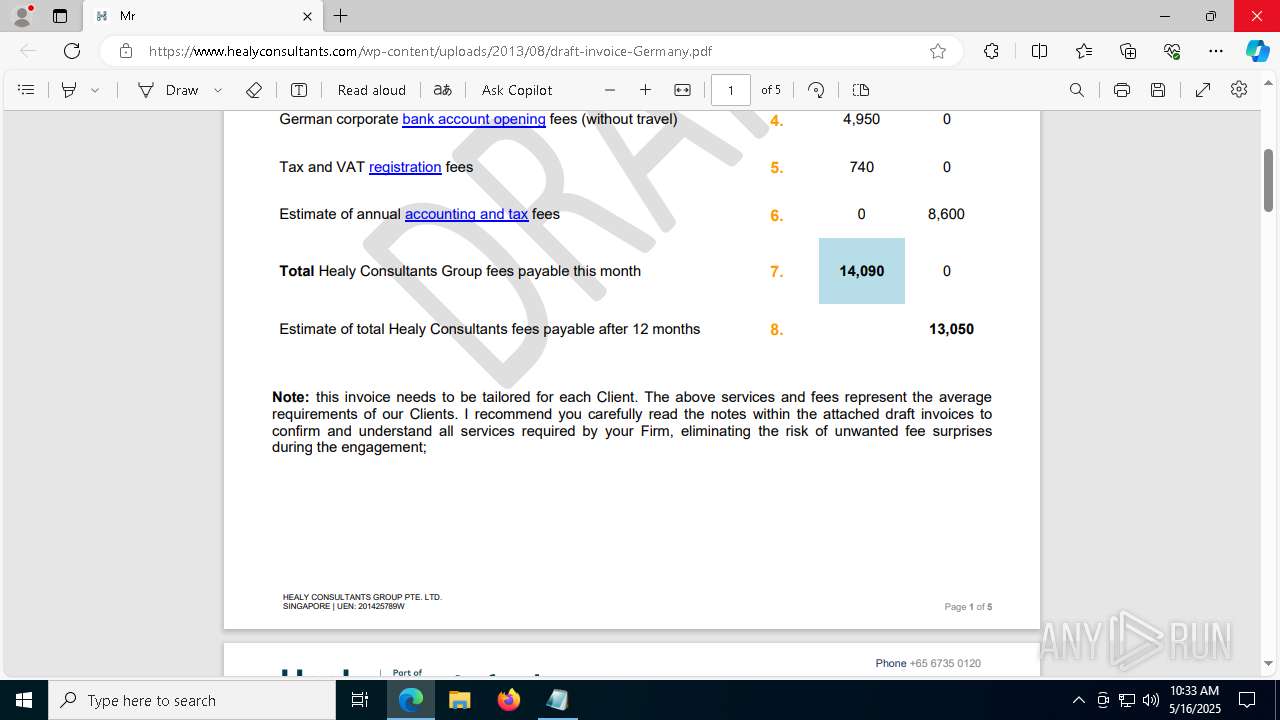Add text box to PDF
Image resolution: width=1280 pixels, height=720 pixels.
click(298, 90)
